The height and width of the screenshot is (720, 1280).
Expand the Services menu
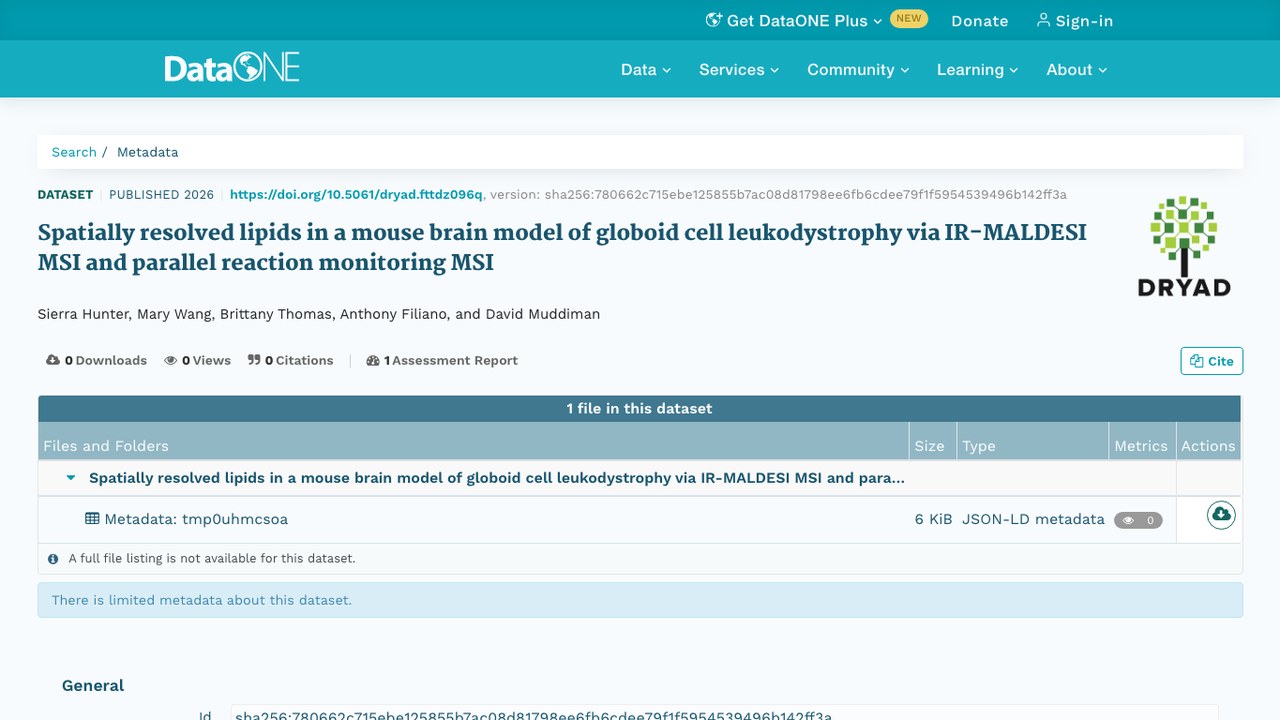point(739,69)
